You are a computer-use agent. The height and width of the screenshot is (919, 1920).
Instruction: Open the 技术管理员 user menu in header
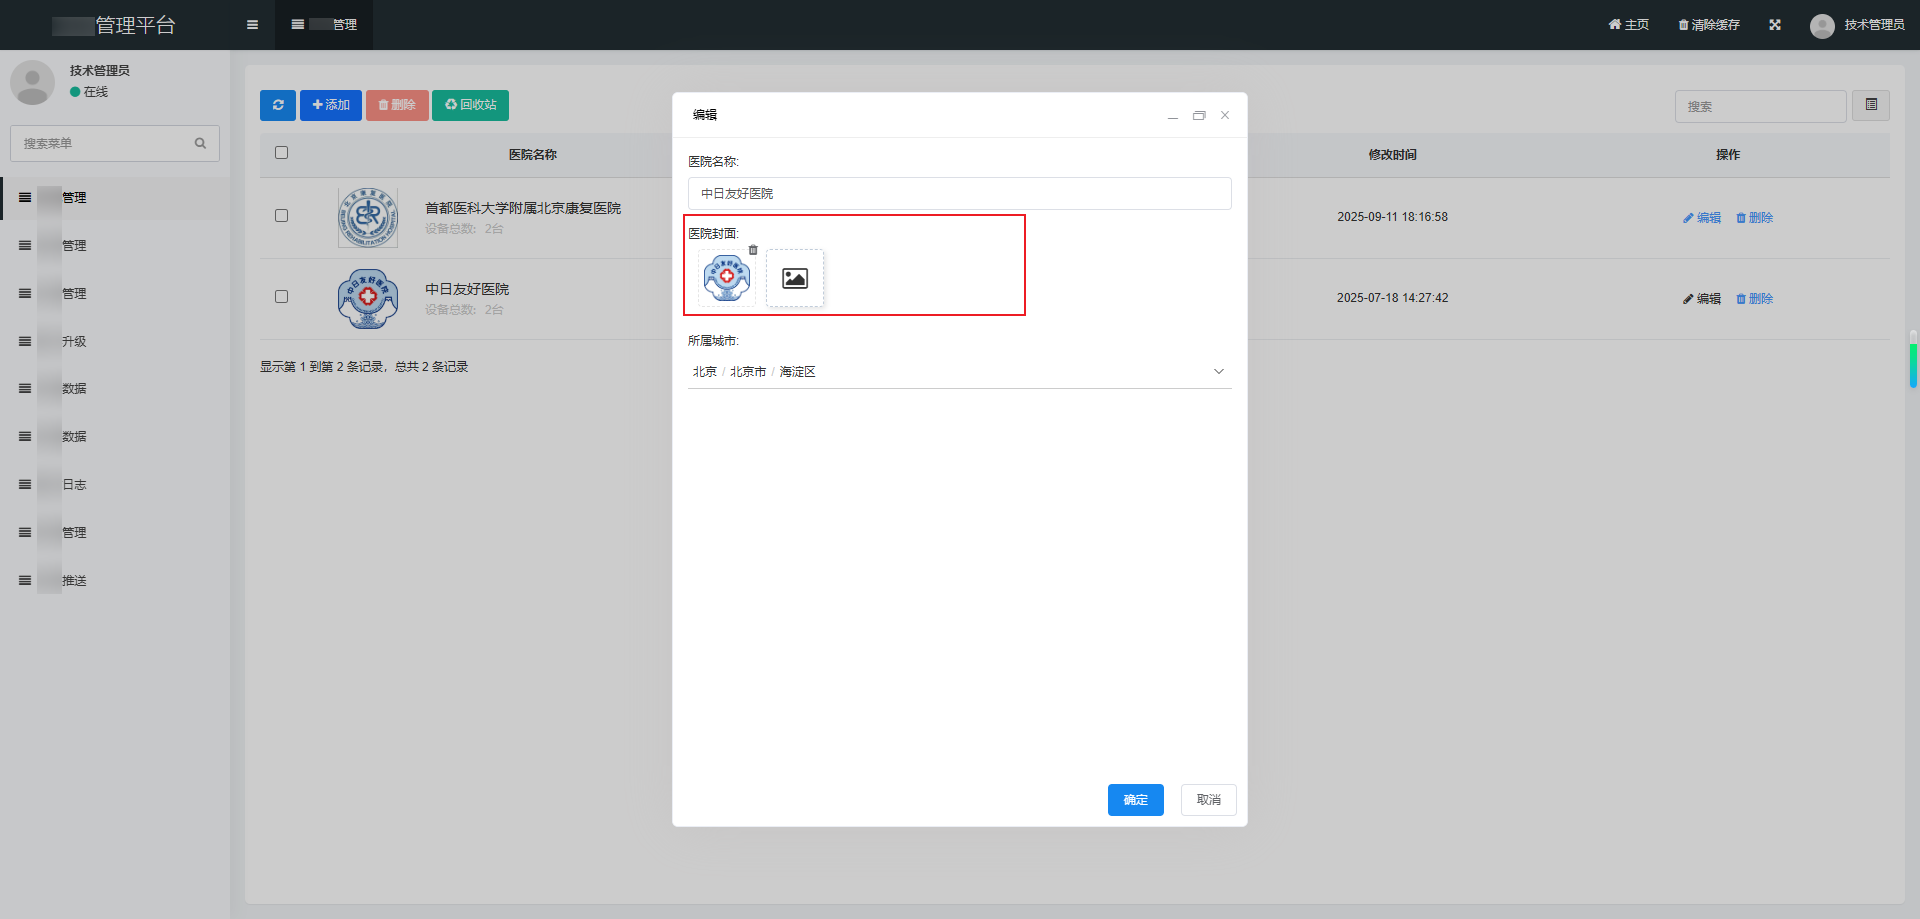(x=1857, y=25)
